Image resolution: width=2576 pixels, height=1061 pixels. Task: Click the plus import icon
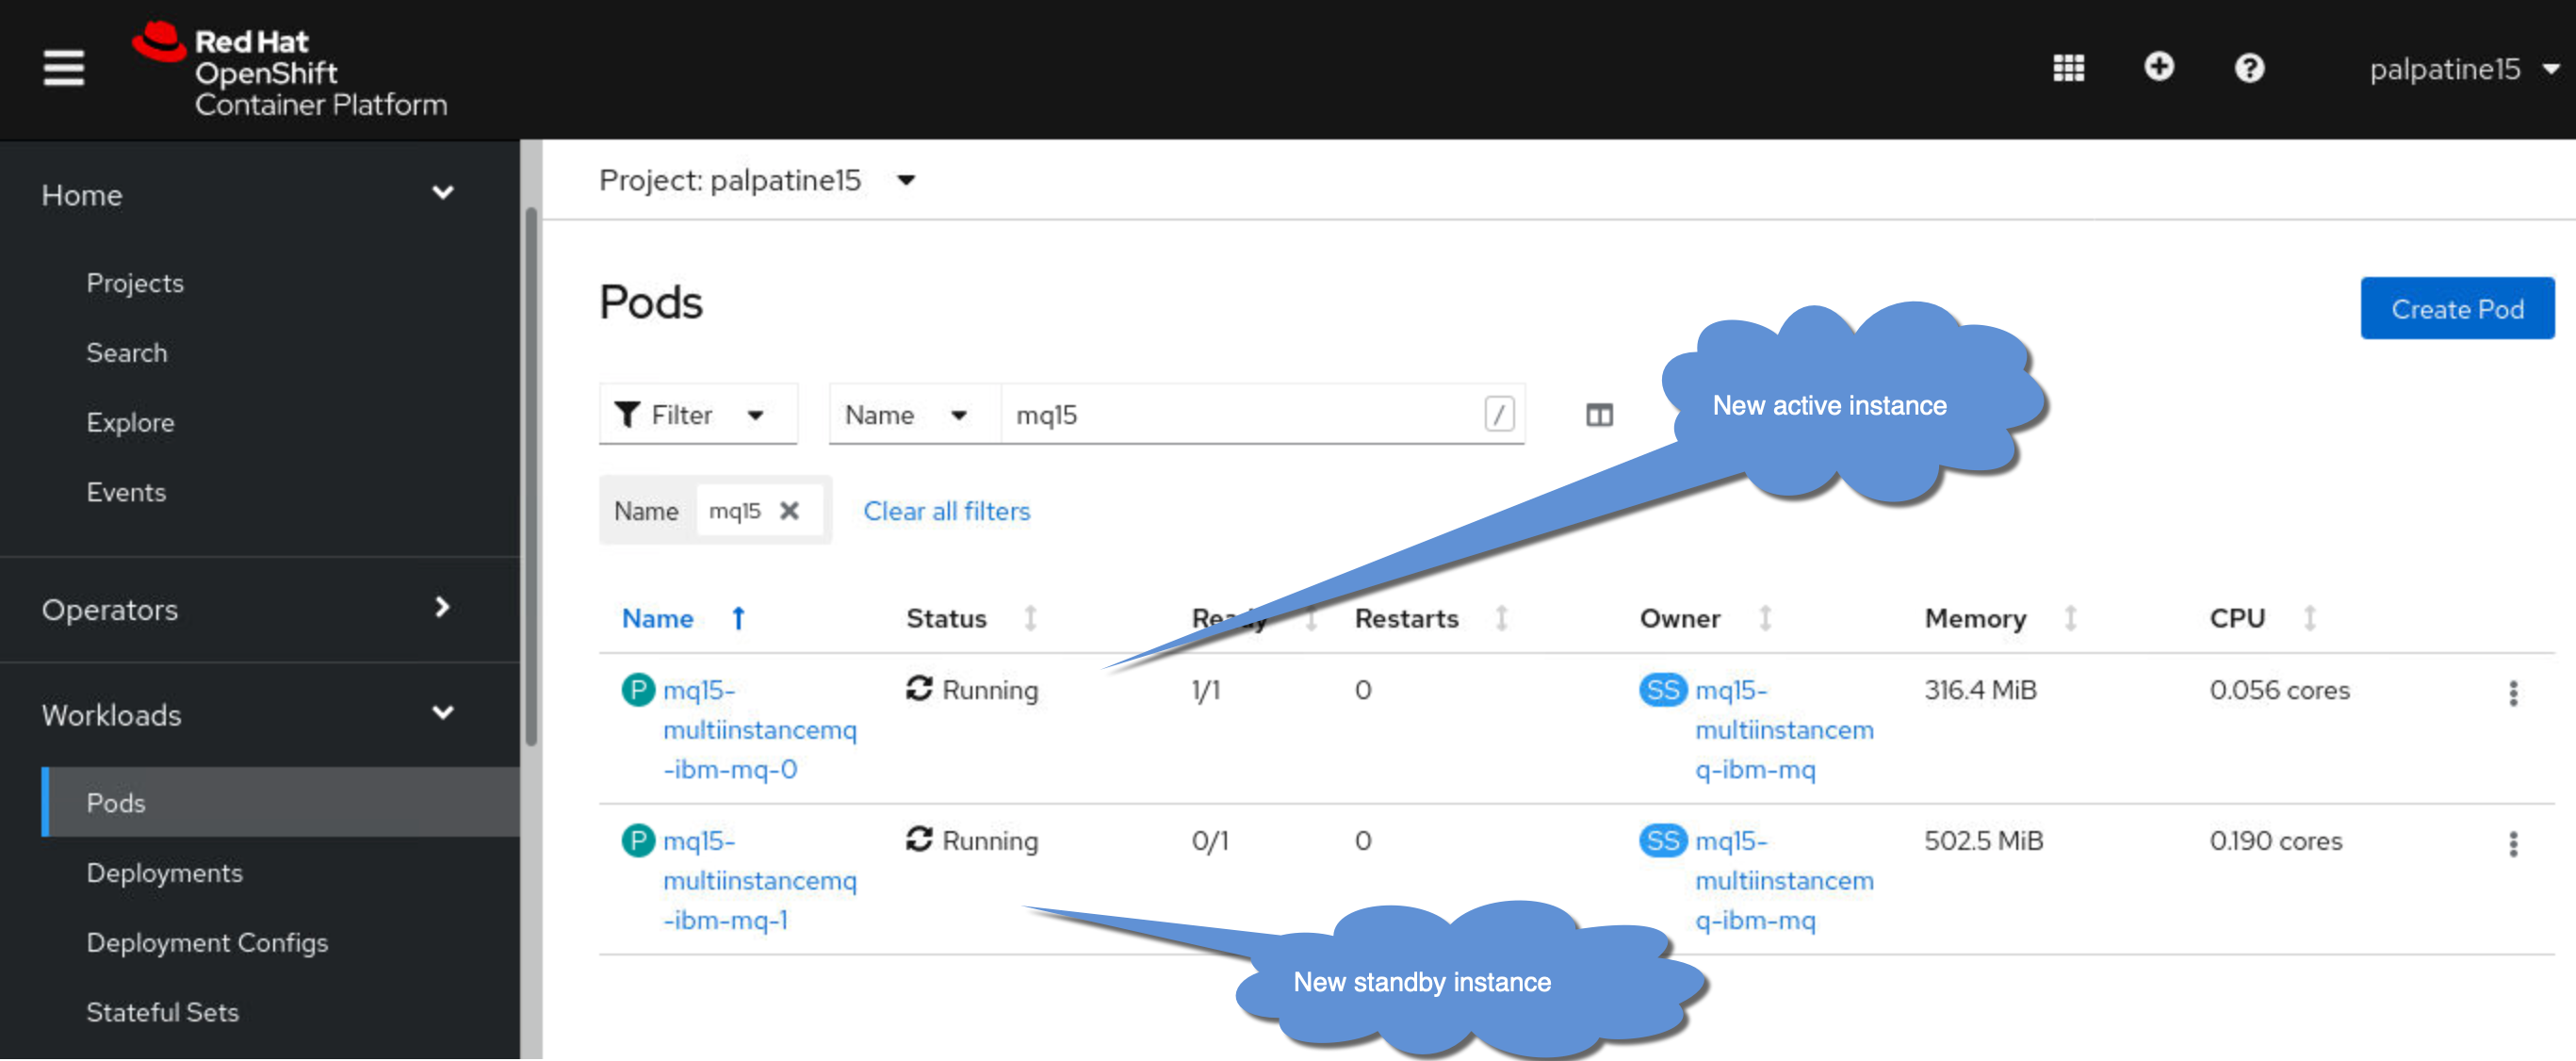[2159, 67]
